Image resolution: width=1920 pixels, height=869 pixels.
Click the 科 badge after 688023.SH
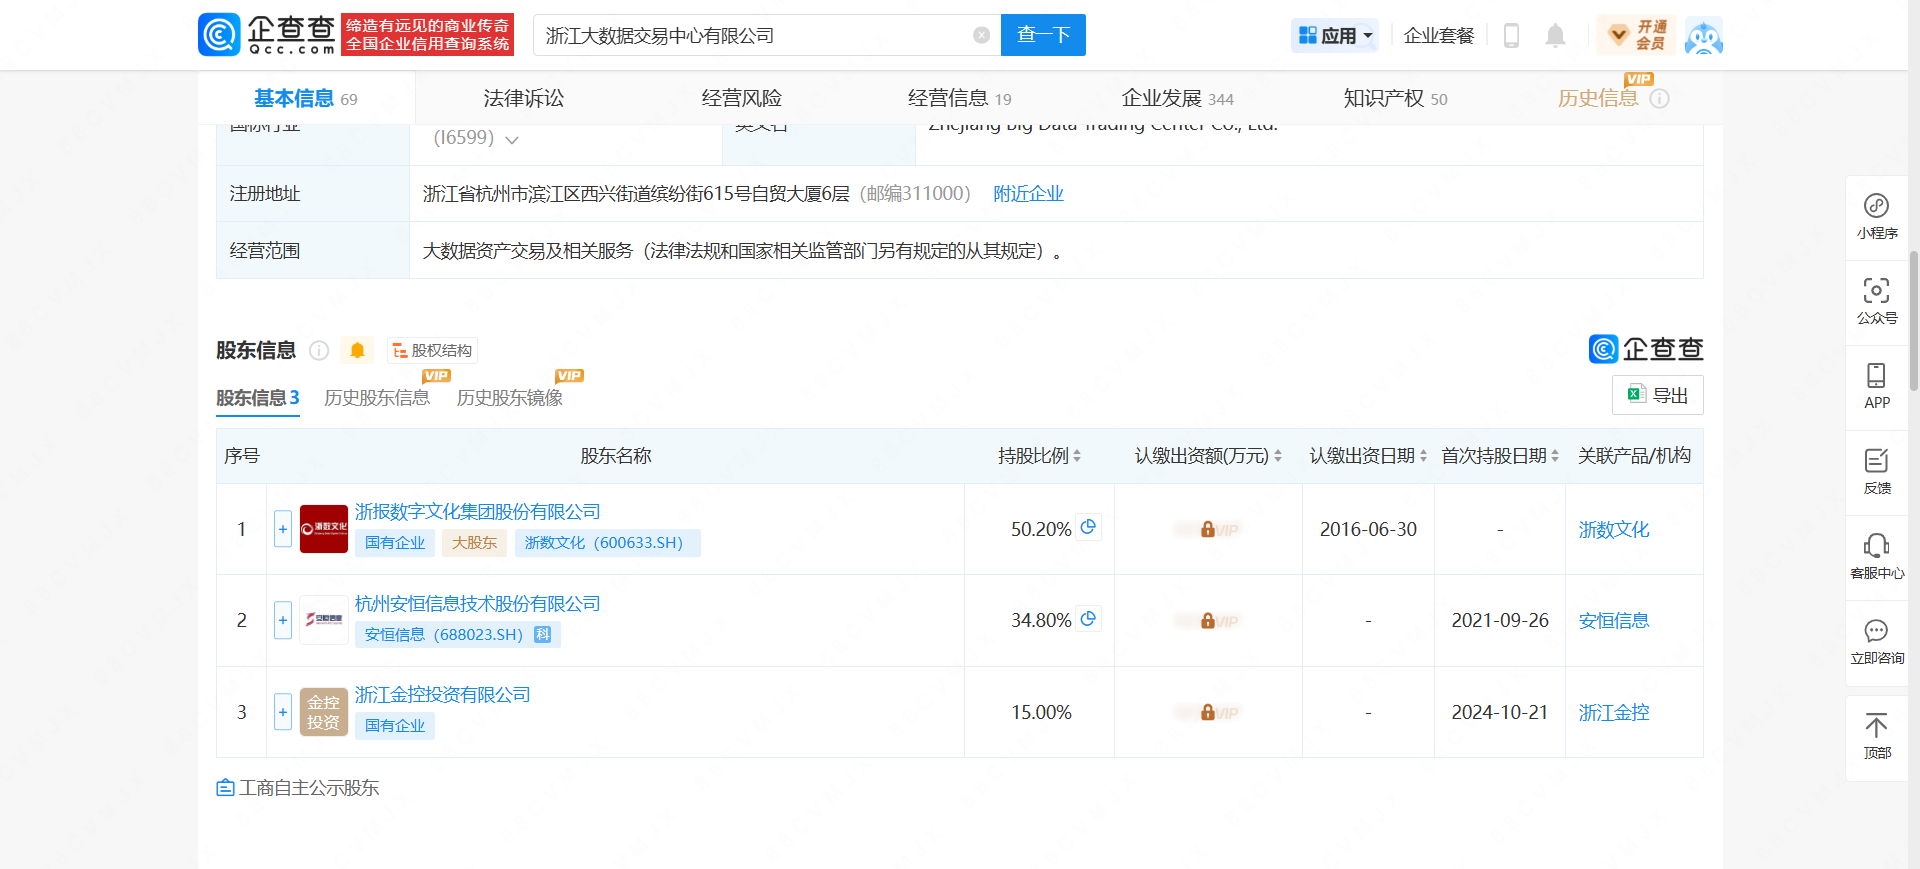pyautogui.click(x=543, y=635)
